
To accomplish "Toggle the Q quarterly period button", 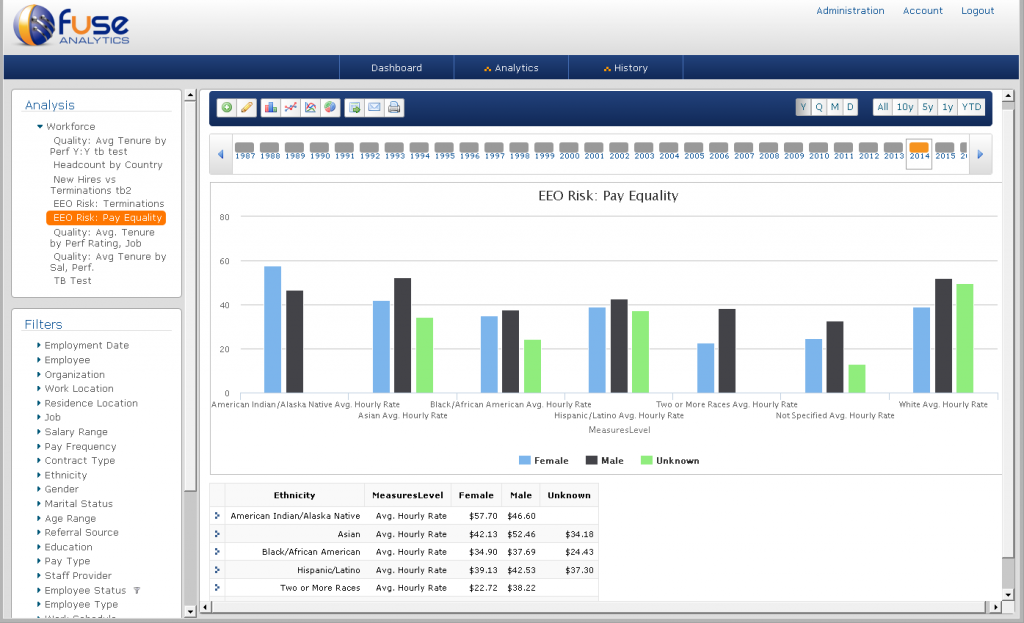I will pos(819,107).
